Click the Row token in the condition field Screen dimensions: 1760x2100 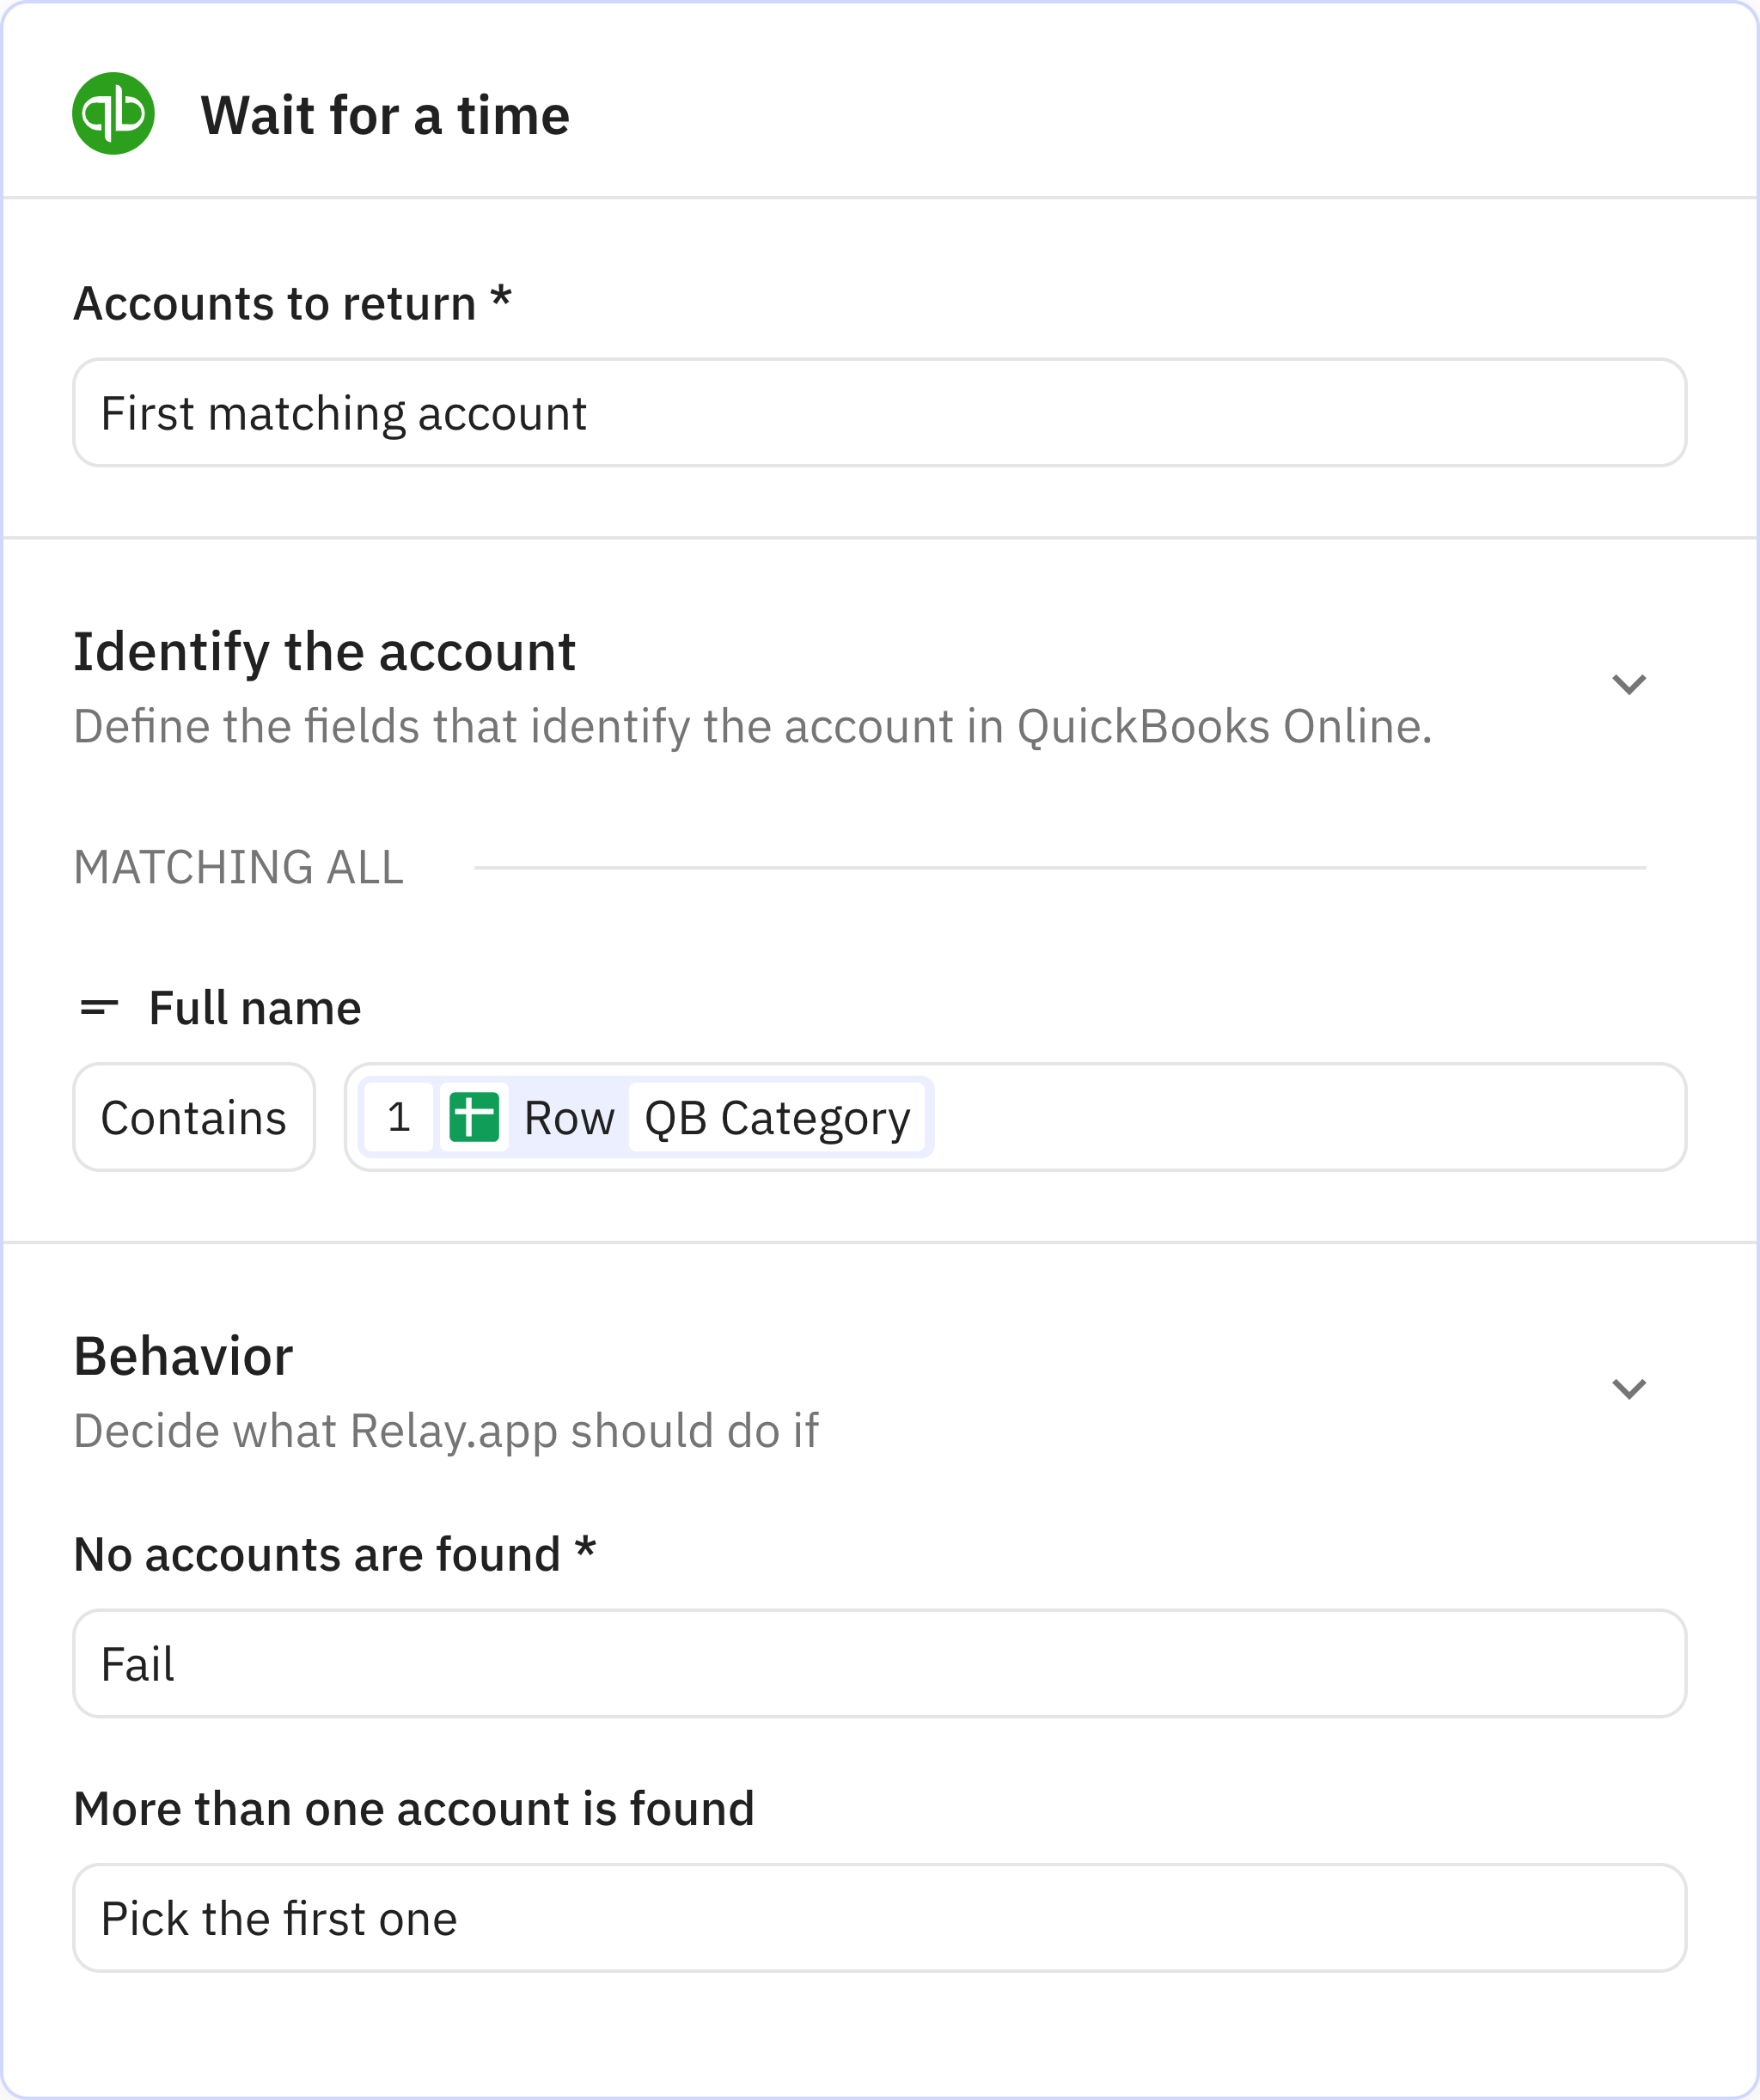570,1117
